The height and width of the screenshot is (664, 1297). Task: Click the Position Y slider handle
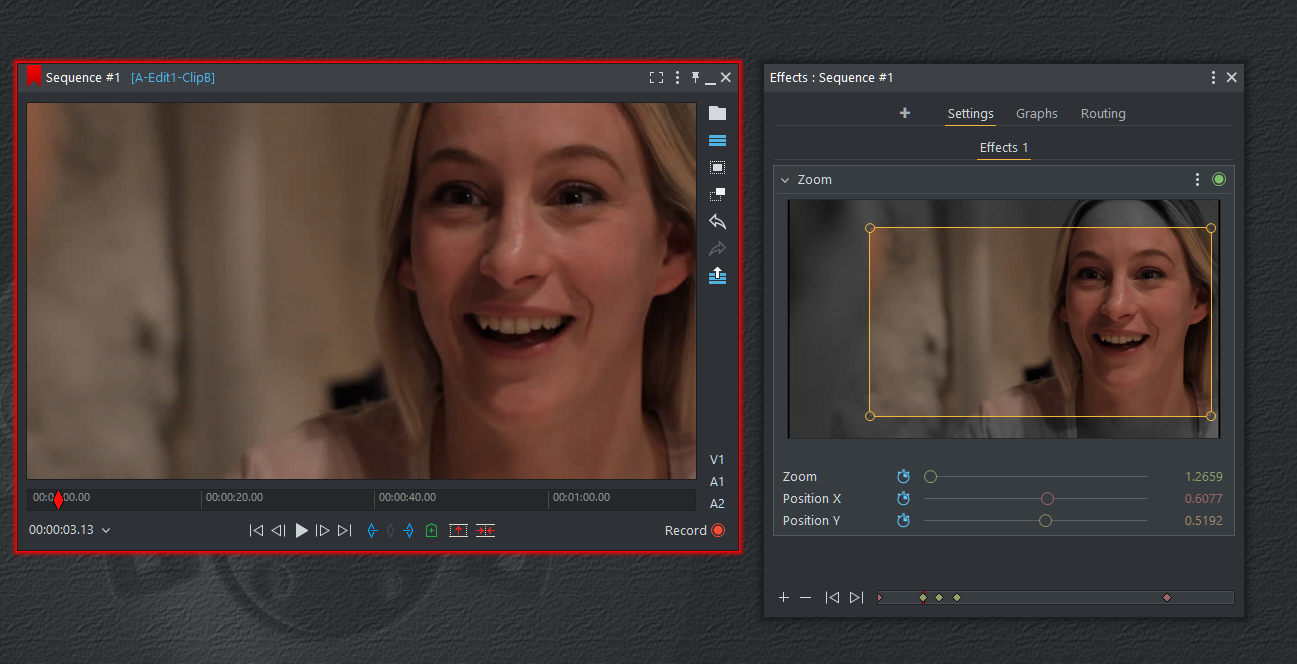click(1046, 521)
